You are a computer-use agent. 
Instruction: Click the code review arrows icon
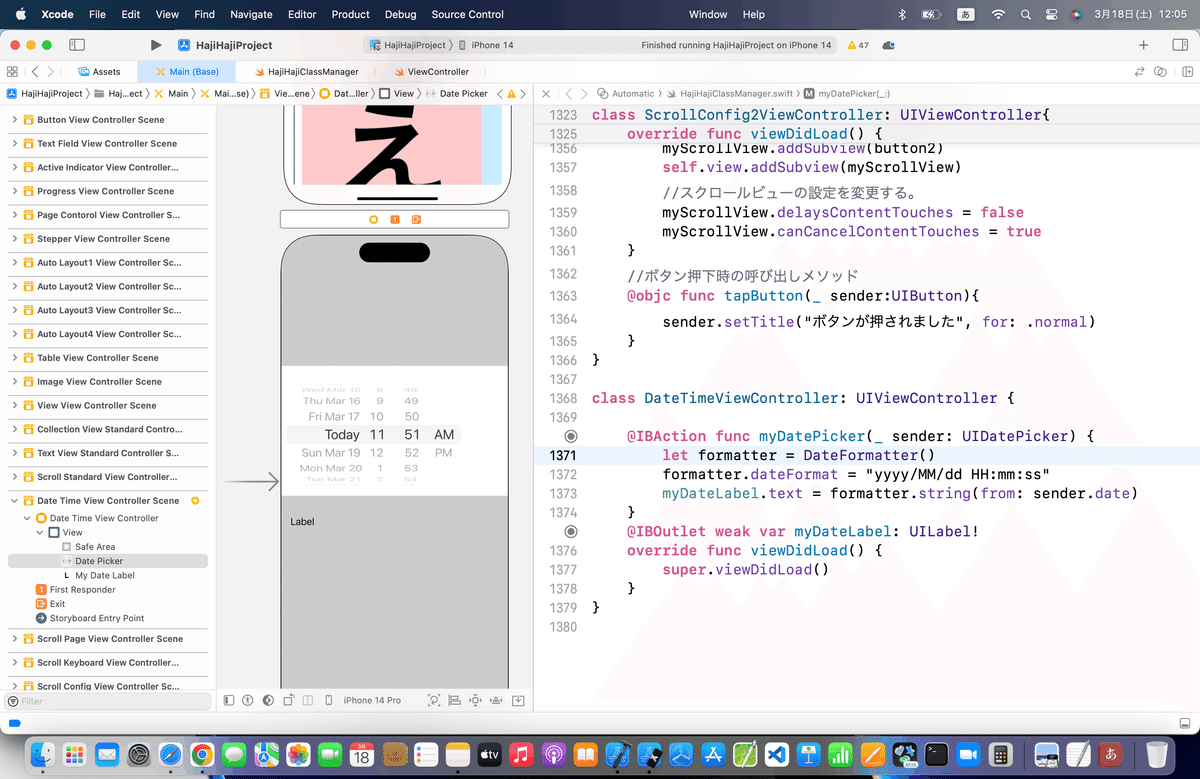point(1139,72)
